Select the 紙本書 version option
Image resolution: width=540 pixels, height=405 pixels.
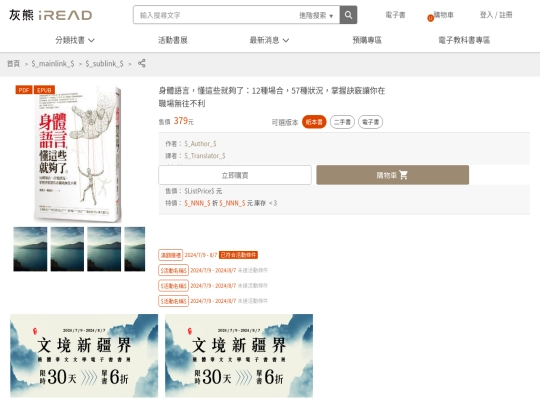314,122
